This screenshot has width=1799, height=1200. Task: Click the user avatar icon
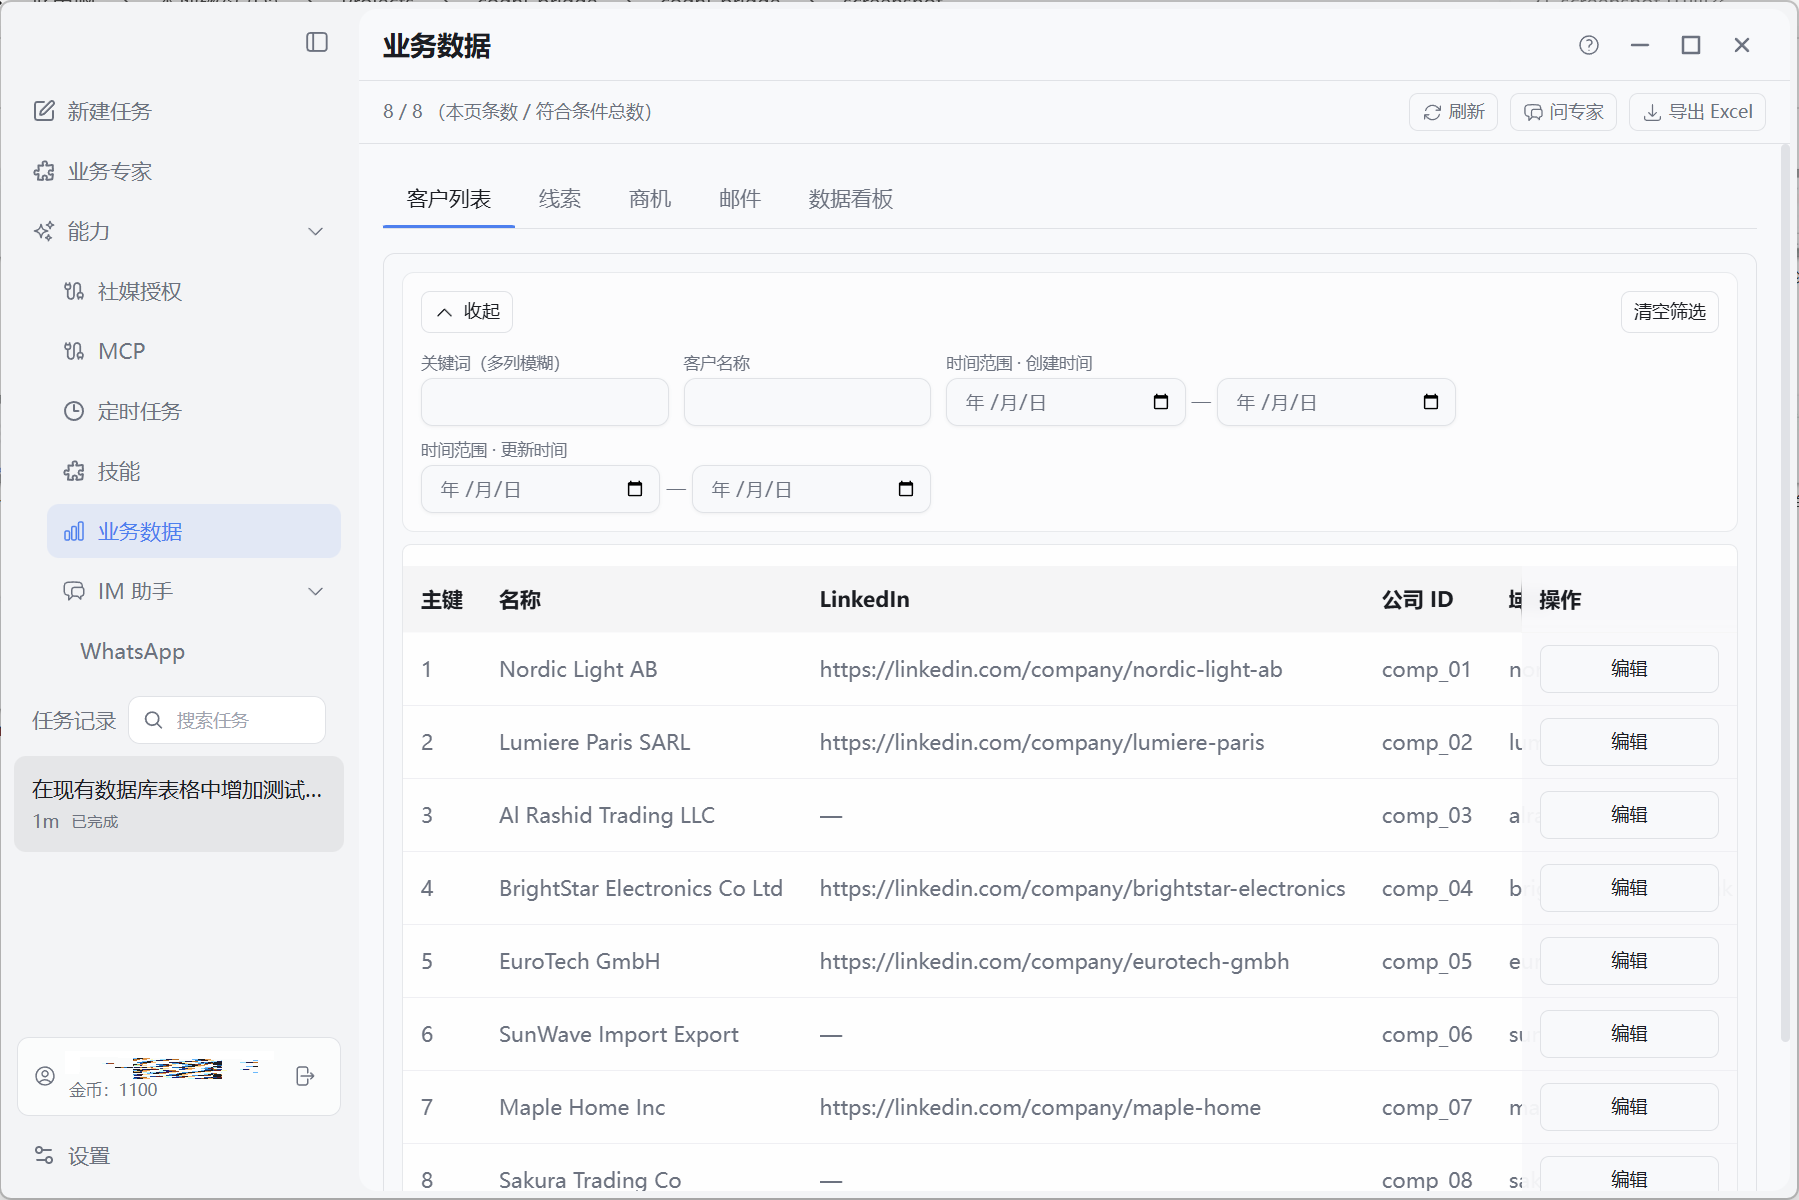coord(45,1076)
